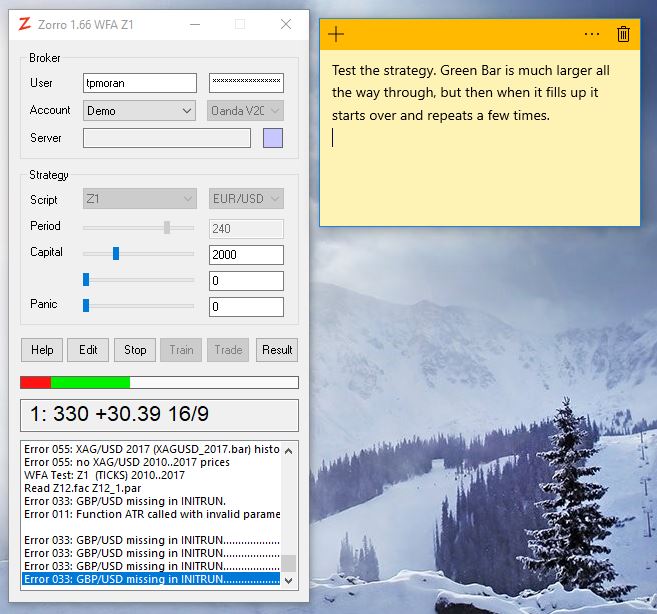
Task: Select the highlighted 'Error 033' log line
Action: click(151, 579)
